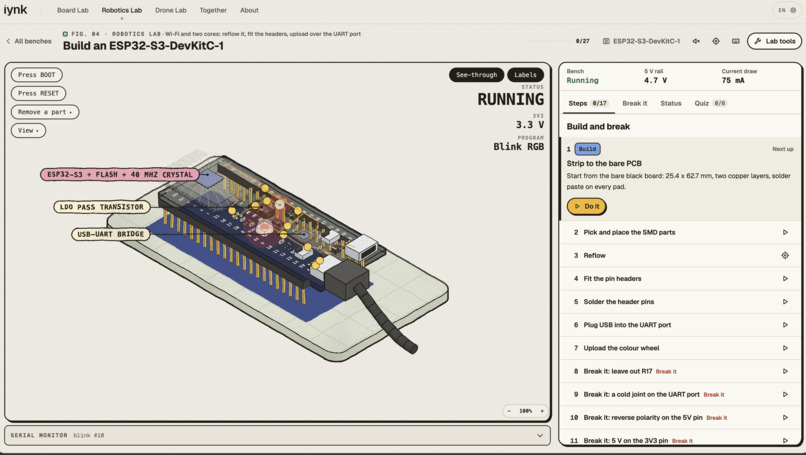Select the LDO PASS TRANSISTOR label

pyautogui.click(x=102, y=207)
